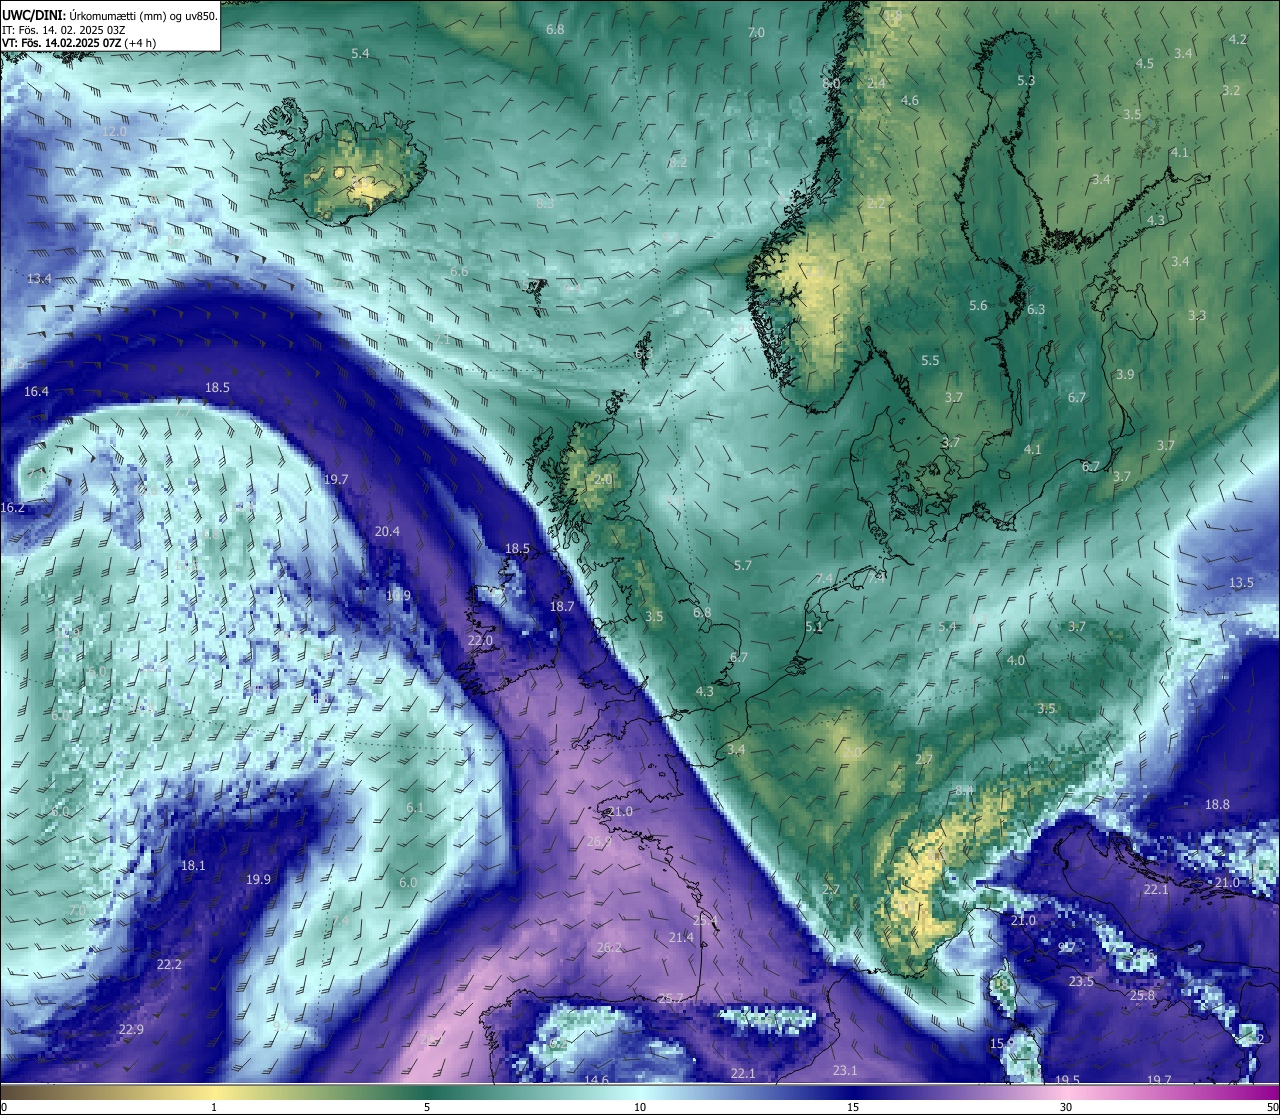Click the 5.5 value on the map
Screen dimensions: 1280x1115
coord(930,361)
